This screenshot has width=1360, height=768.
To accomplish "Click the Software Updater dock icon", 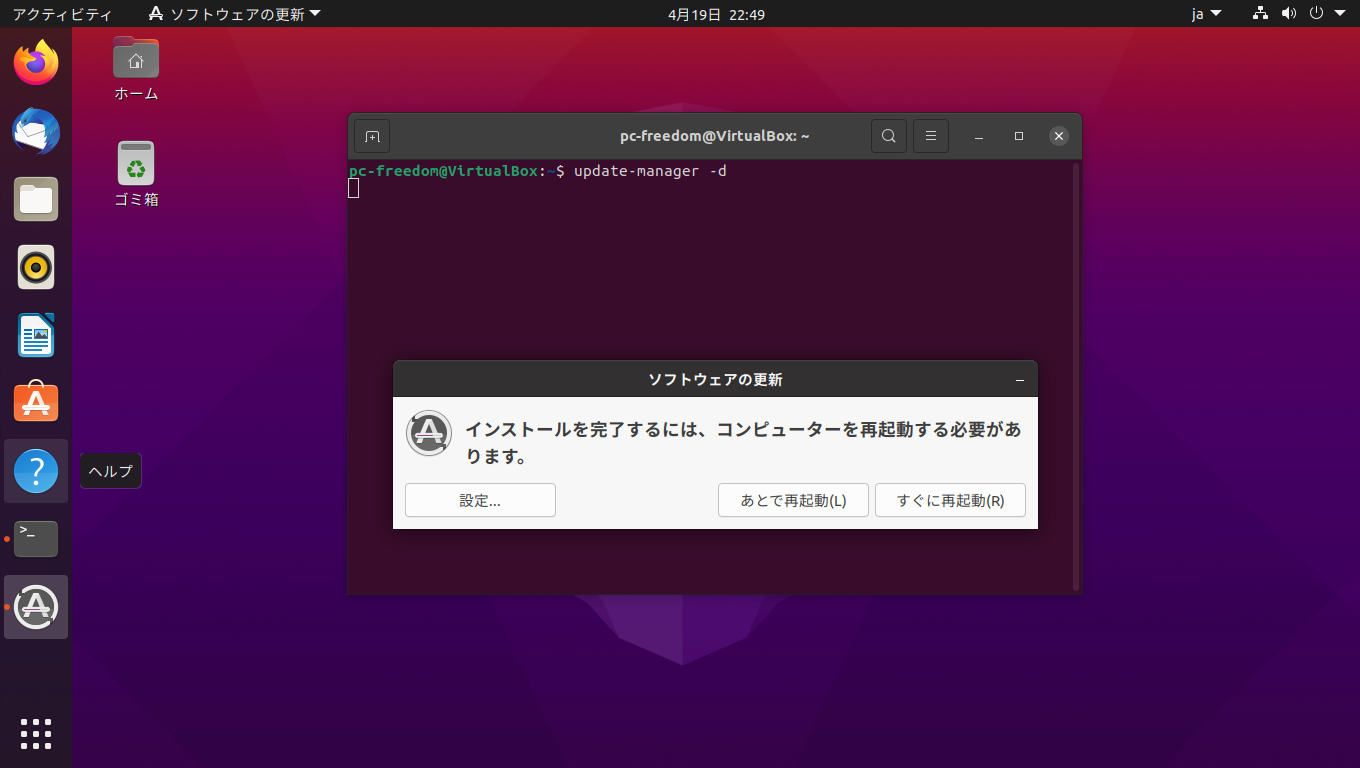I will click(36, 607).
